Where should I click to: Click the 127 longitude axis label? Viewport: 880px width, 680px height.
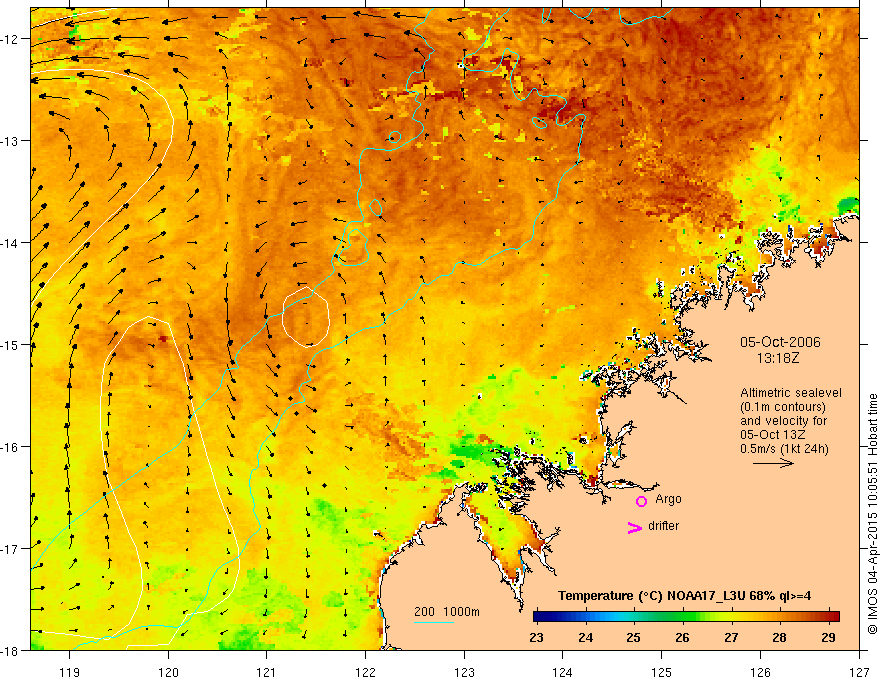(859, 672)
